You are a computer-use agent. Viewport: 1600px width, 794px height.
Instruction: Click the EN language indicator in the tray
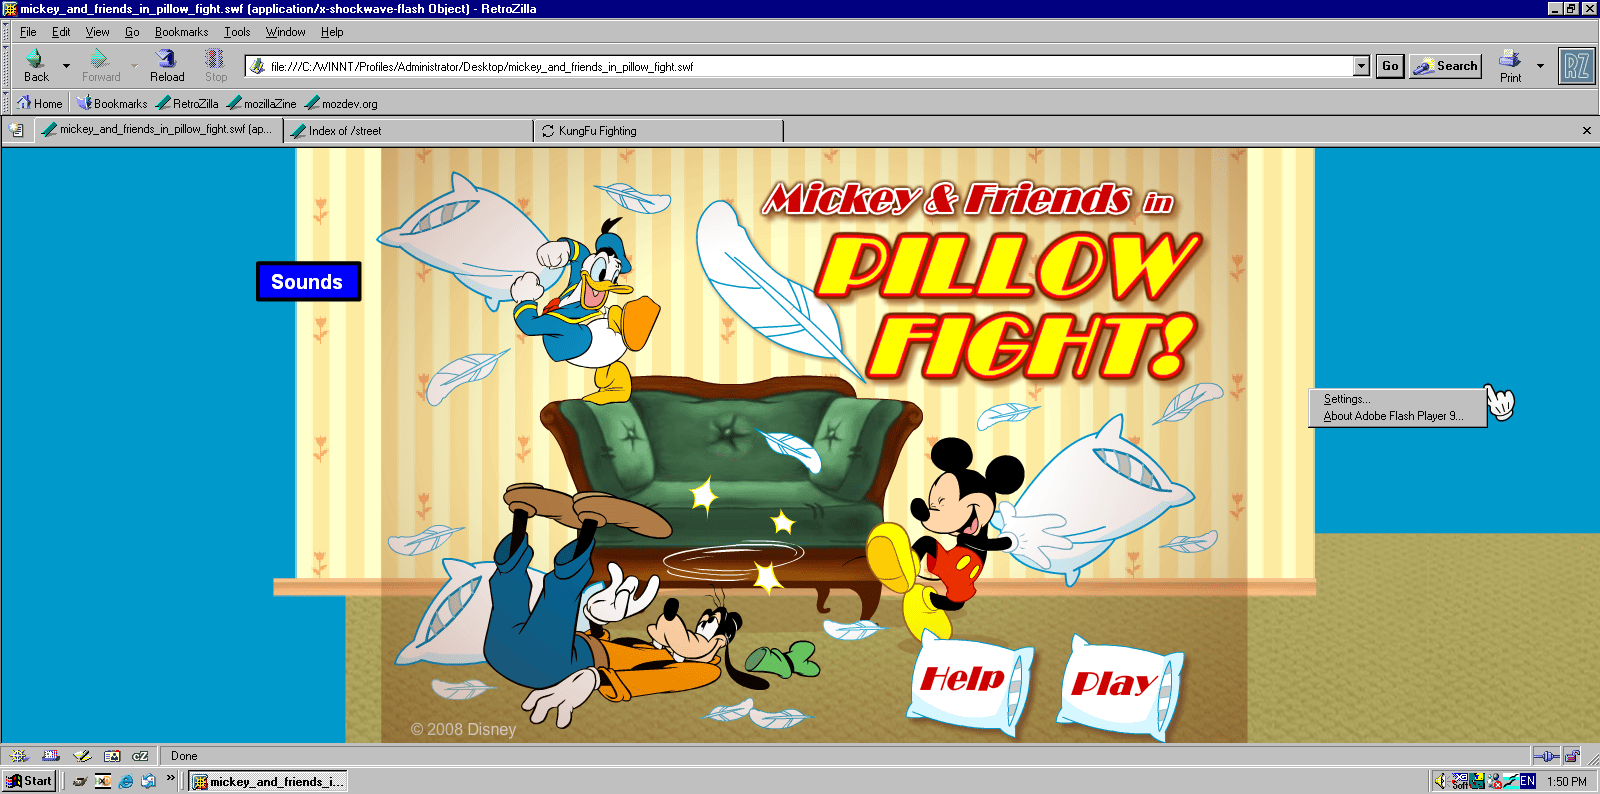pos(1527,781)
